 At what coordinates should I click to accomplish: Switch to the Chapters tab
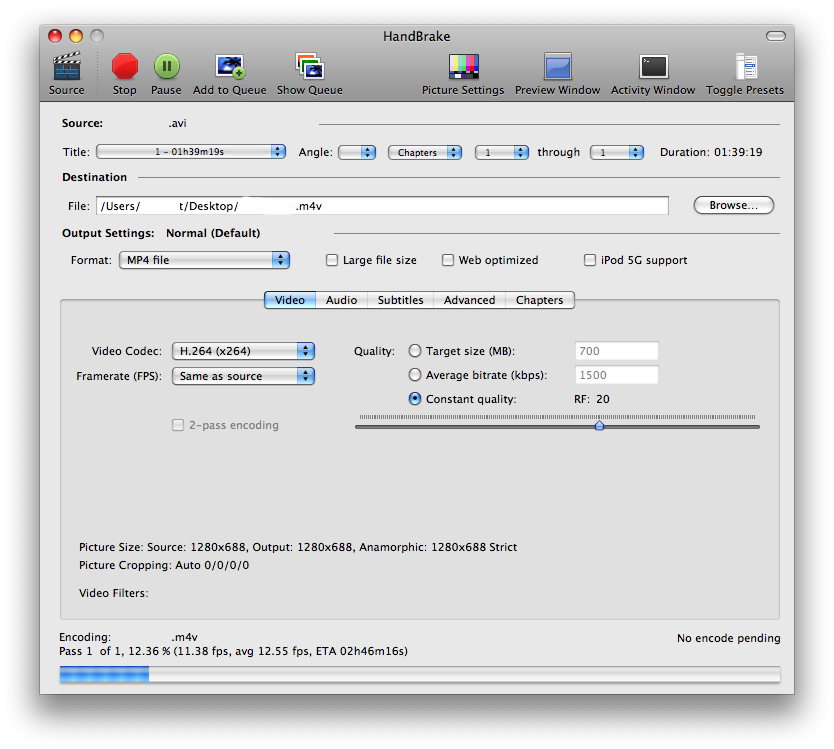pos(539,300)
